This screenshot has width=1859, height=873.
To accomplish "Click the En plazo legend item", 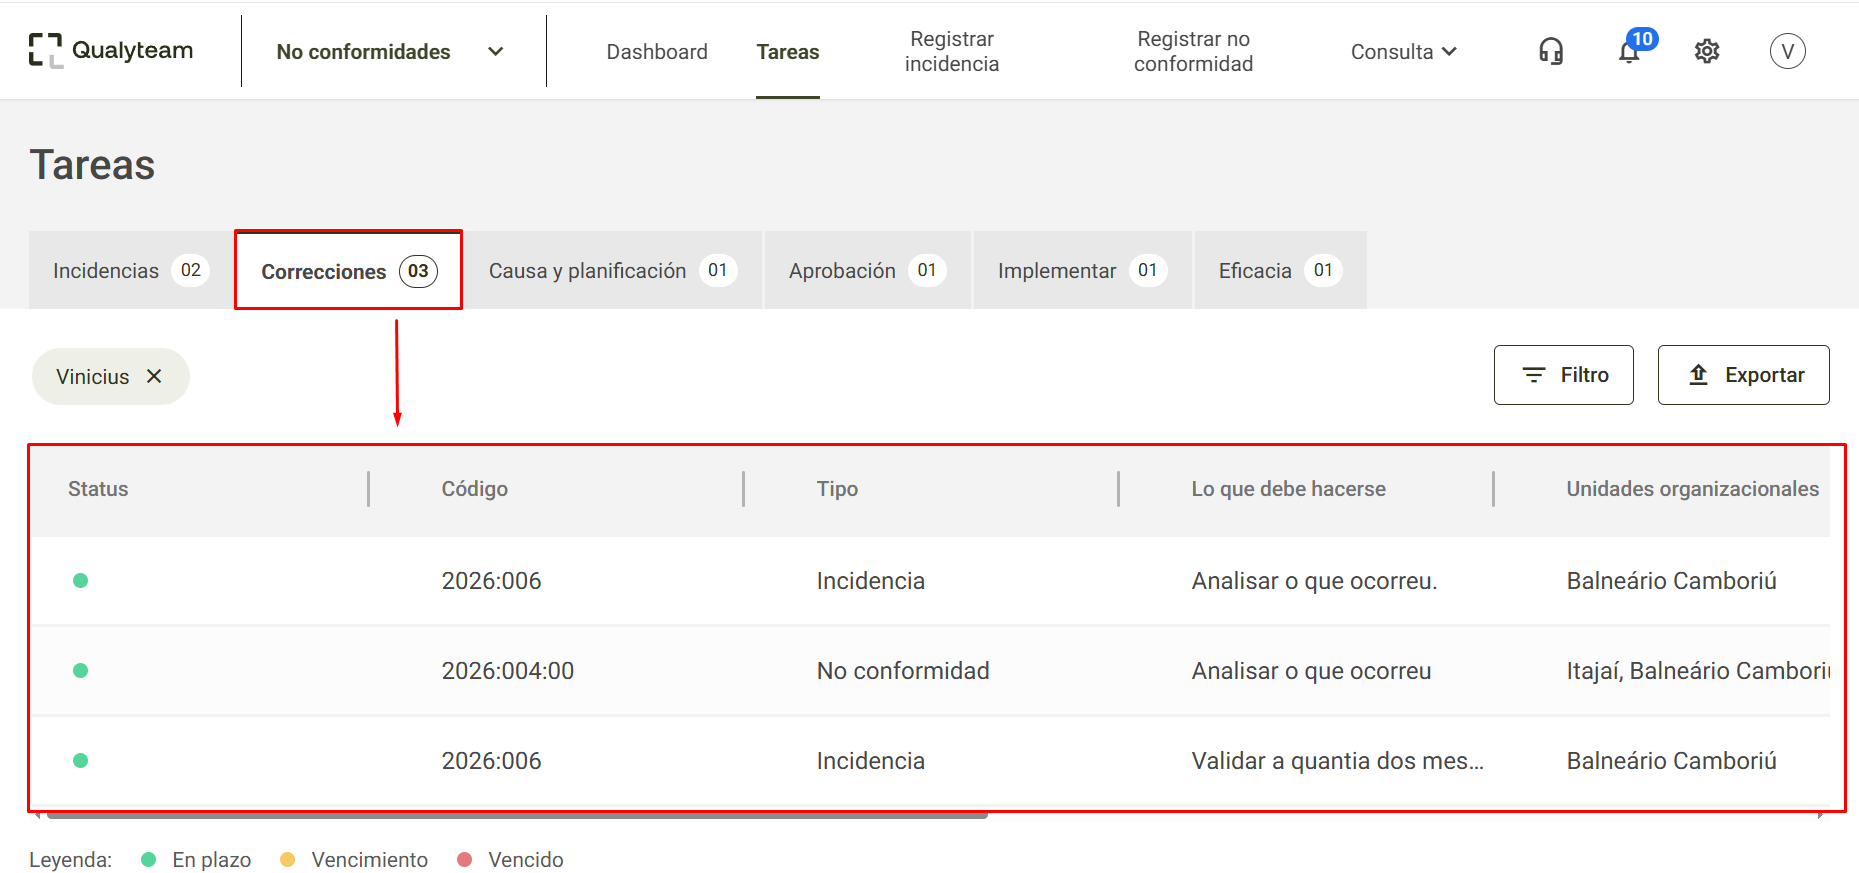I will tap(196, 860).
